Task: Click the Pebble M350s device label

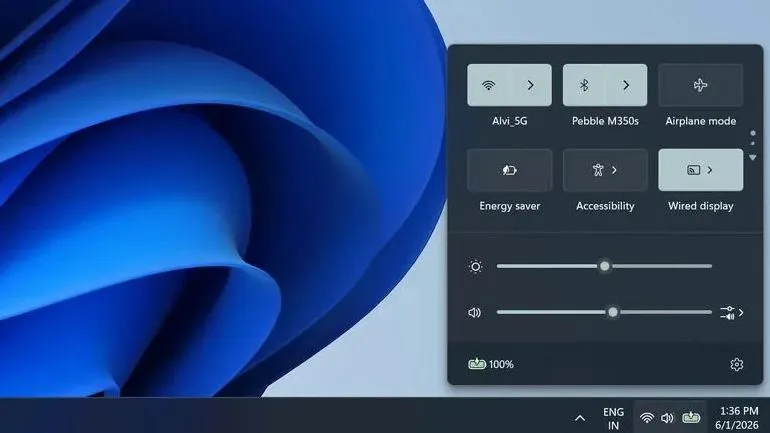Action: point(605,121)
